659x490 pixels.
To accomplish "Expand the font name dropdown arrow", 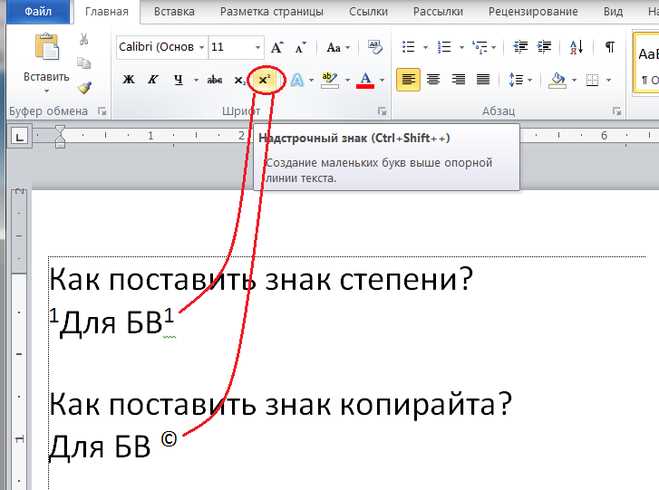I will tap(202, 47).
